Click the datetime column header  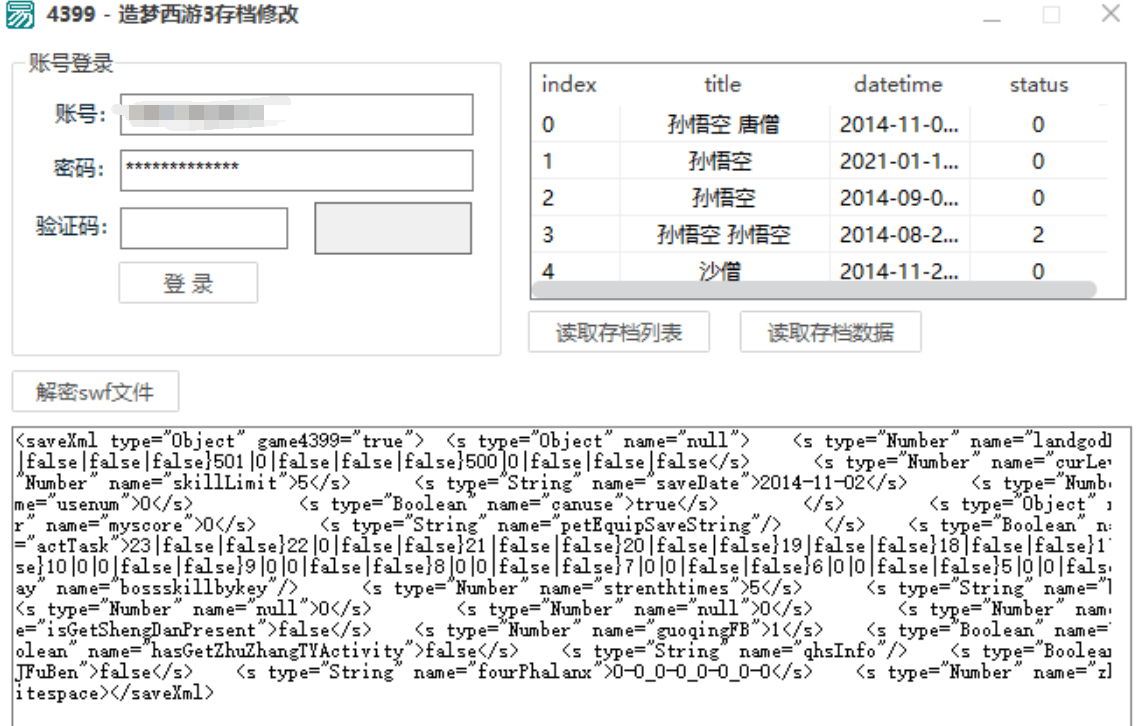click(897, 85)
